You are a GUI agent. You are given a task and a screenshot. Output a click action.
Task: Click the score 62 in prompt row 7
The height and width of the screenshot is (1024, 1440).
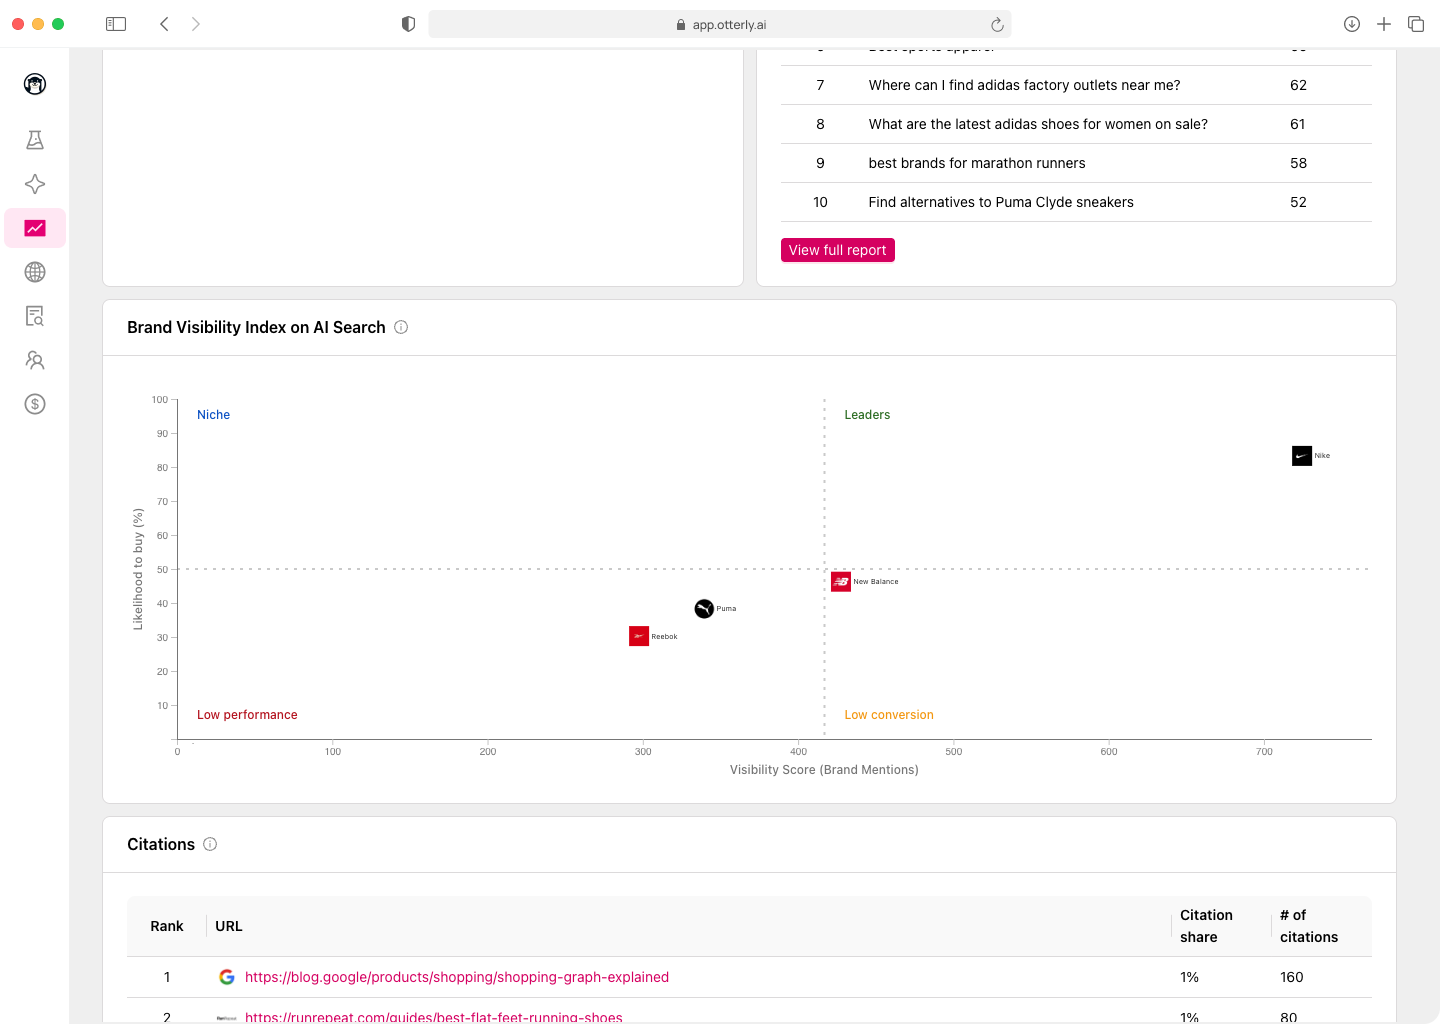pos(1298,85)
